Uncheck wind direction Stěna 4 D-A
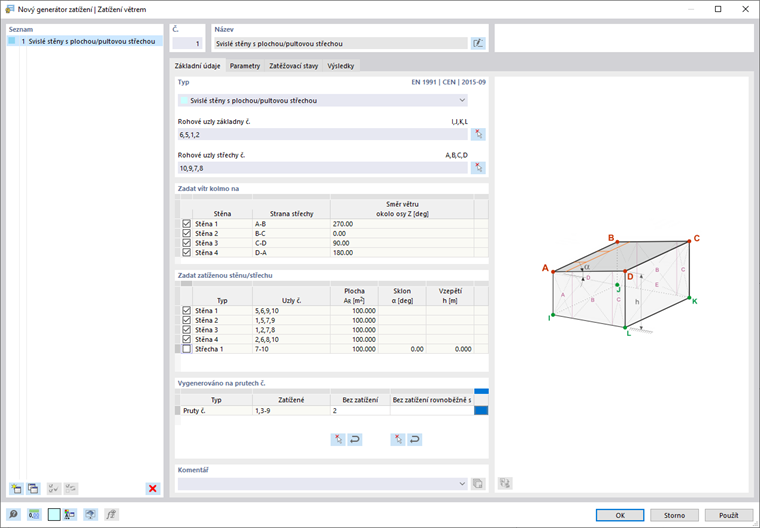 [187, 253]
